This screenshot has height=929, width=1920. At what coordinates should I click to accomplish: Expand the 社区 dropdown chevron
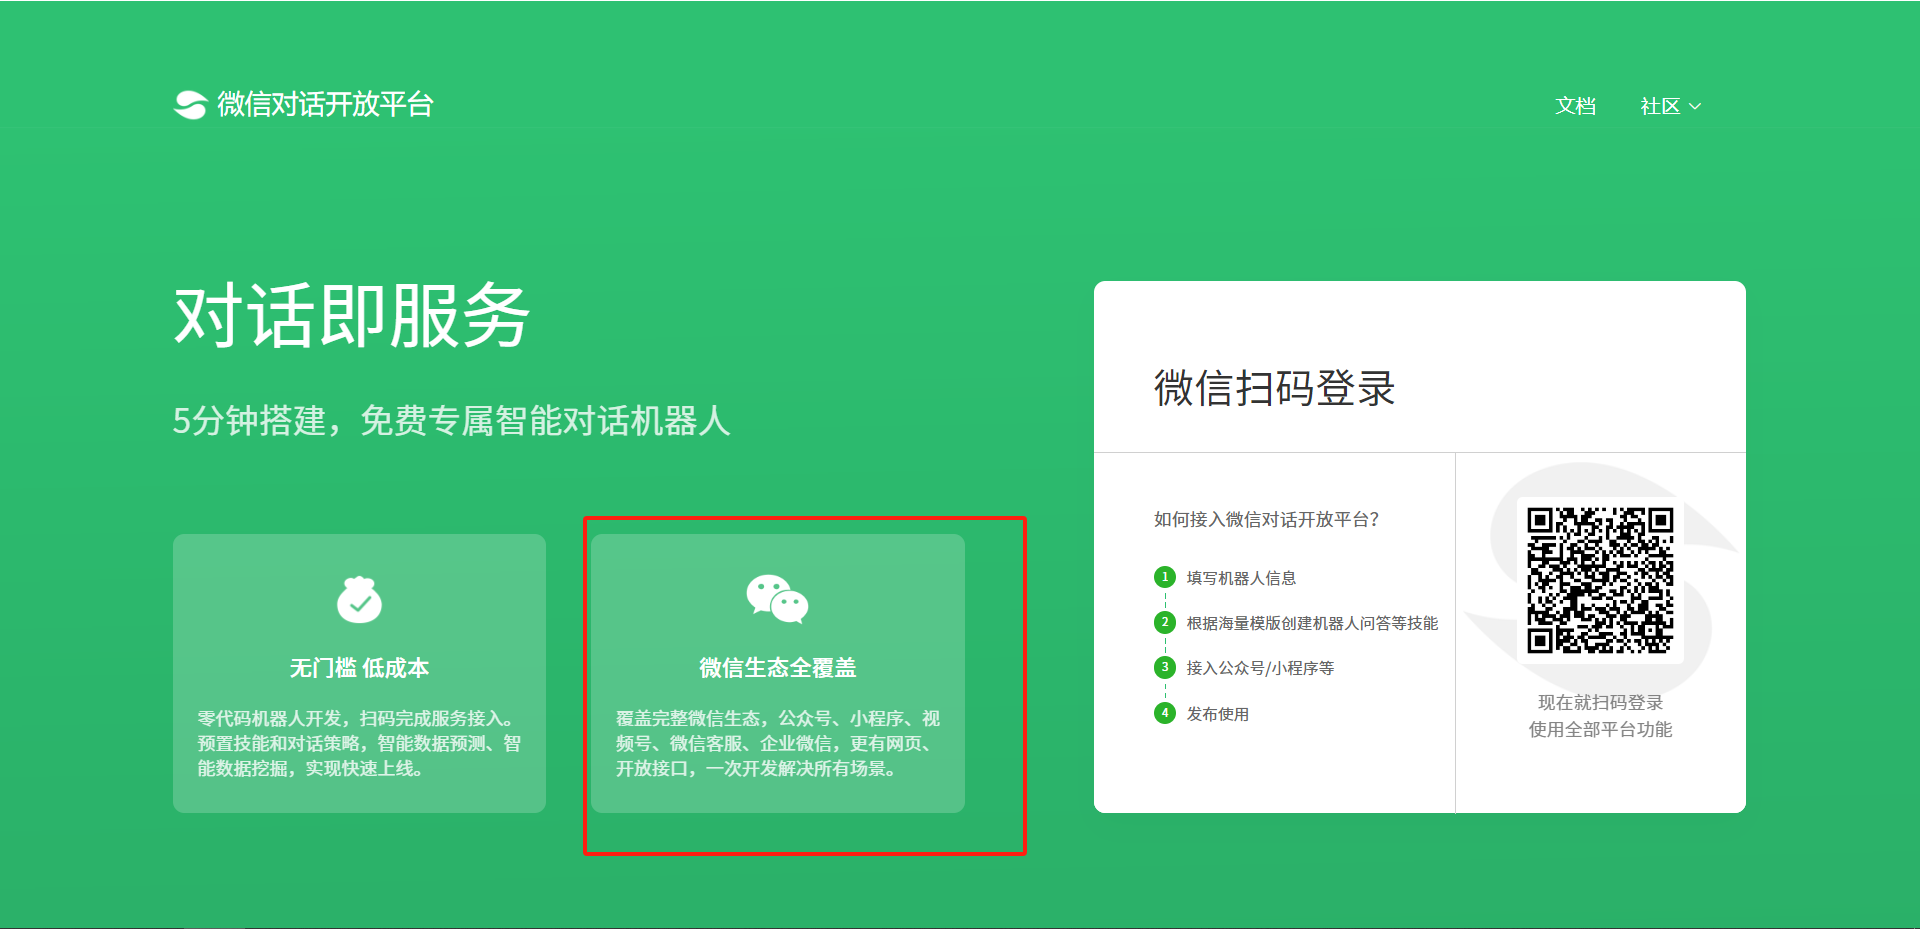point(1695,106)
